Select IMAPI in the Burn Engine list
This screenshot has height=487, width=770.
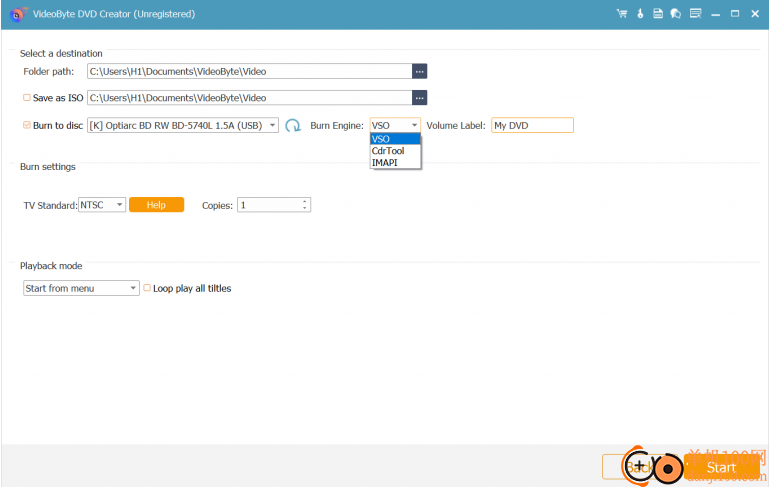coord(395,162)
